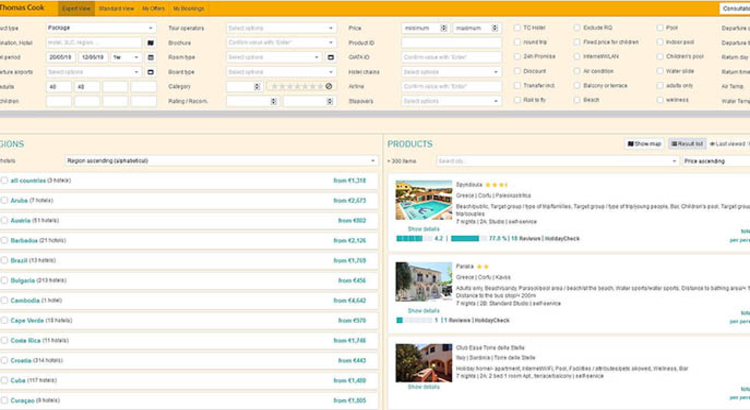Enable the Rail to fly checkbox
The image size is (750, 410).
point(517,100)
